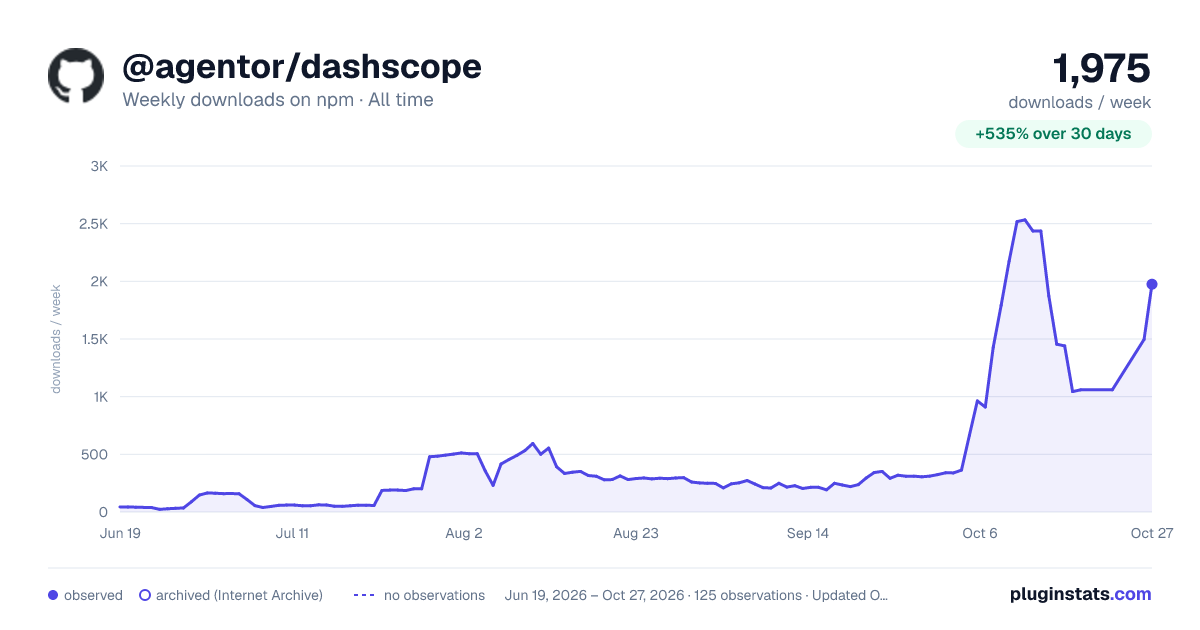Click the Jun 19 x-axis label
Screen dimensions: 1200x630
pos(120,533)
